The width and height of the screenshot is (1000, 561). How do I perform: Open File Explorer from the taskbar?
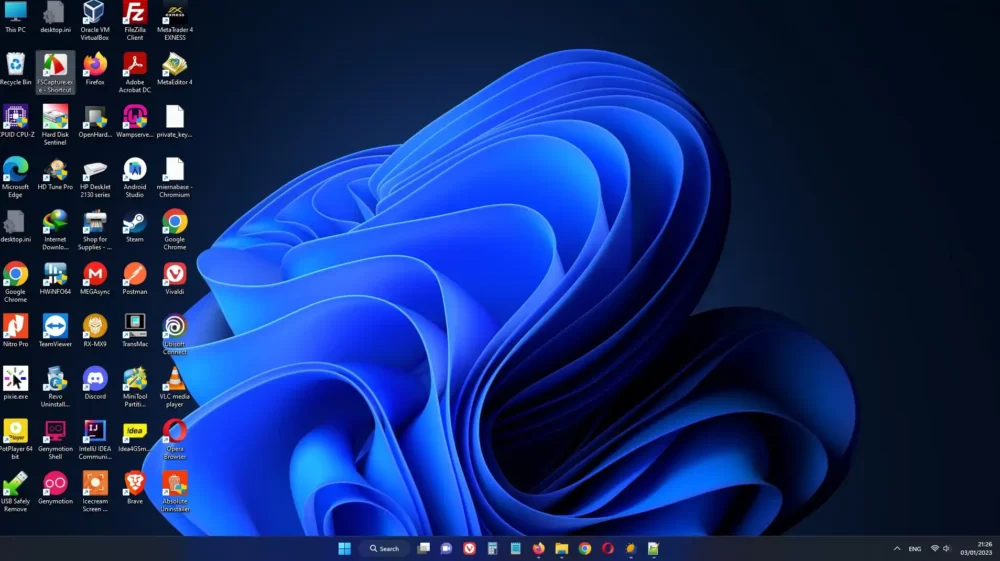click(561, 548)
